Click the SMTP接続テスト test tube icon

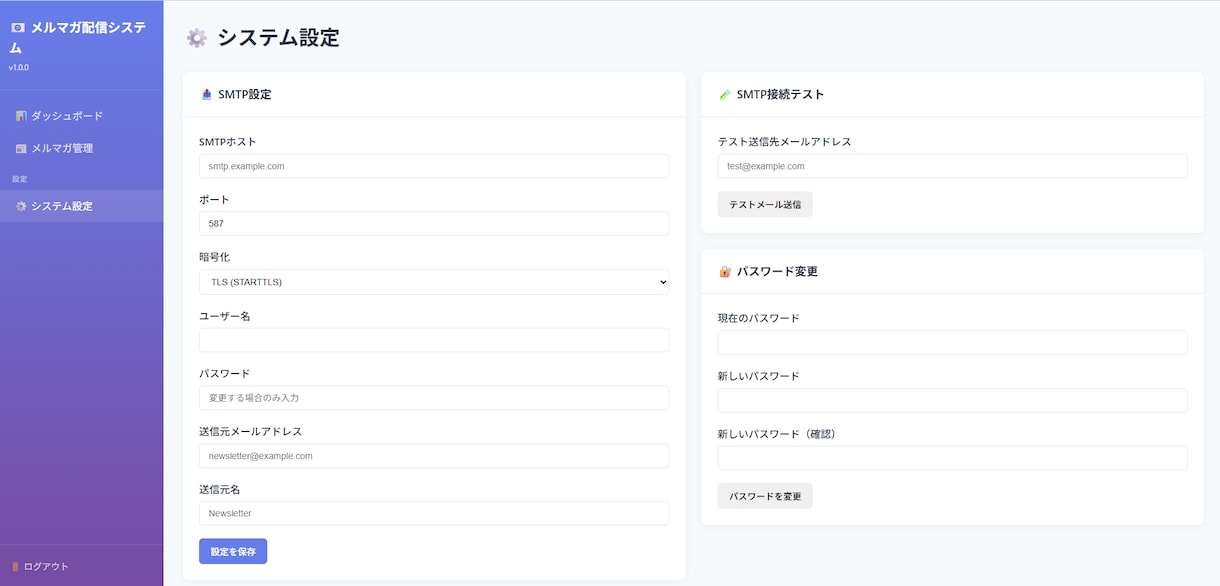tap(725, 95)
